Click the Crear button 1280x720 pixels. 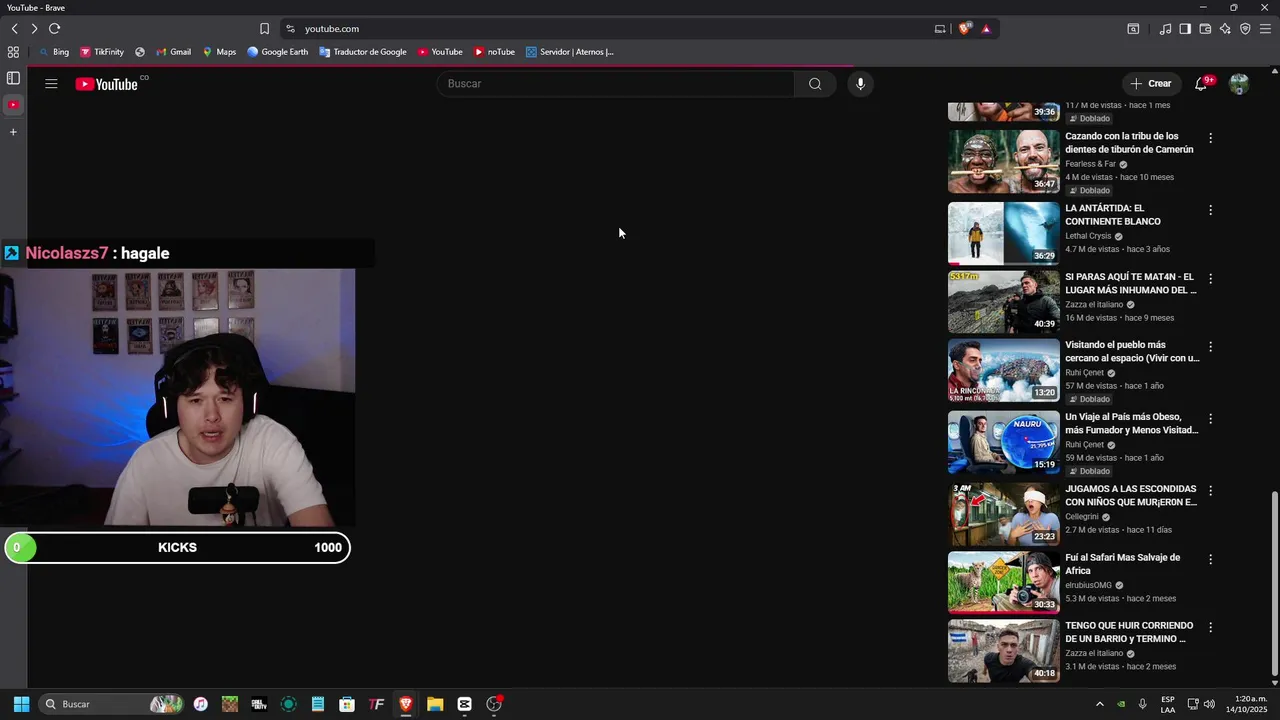[1151, 84]
